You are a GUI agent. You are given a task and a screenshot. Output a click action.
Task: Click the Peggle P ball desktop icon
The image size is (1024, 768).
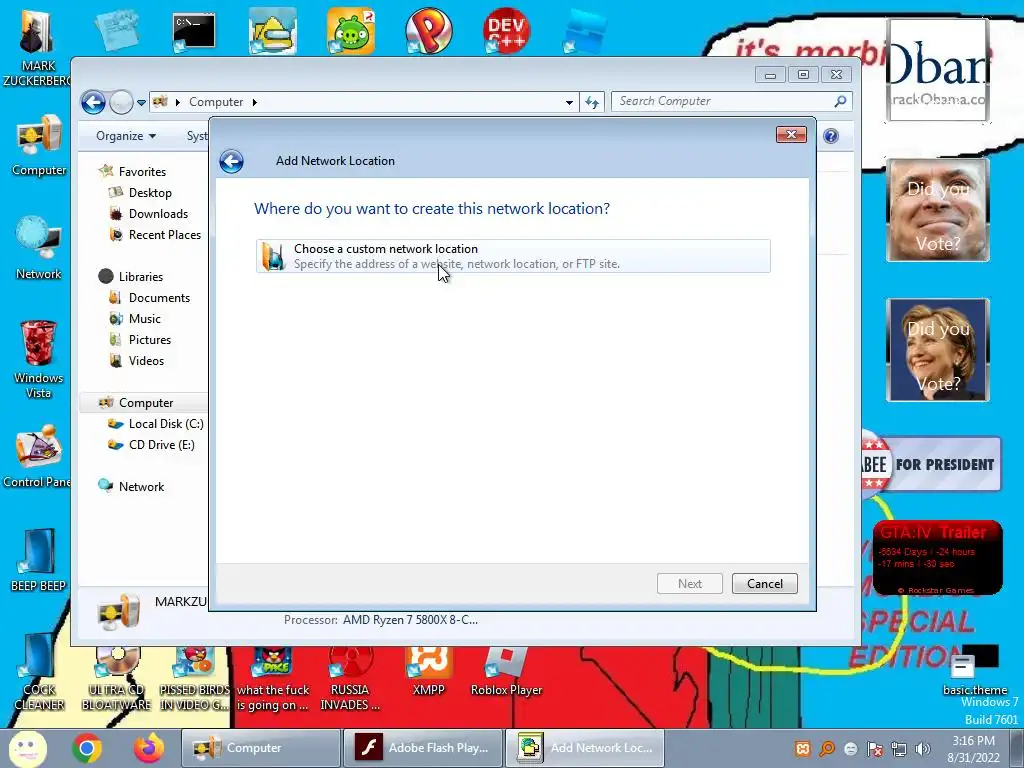tap(428, 31)
